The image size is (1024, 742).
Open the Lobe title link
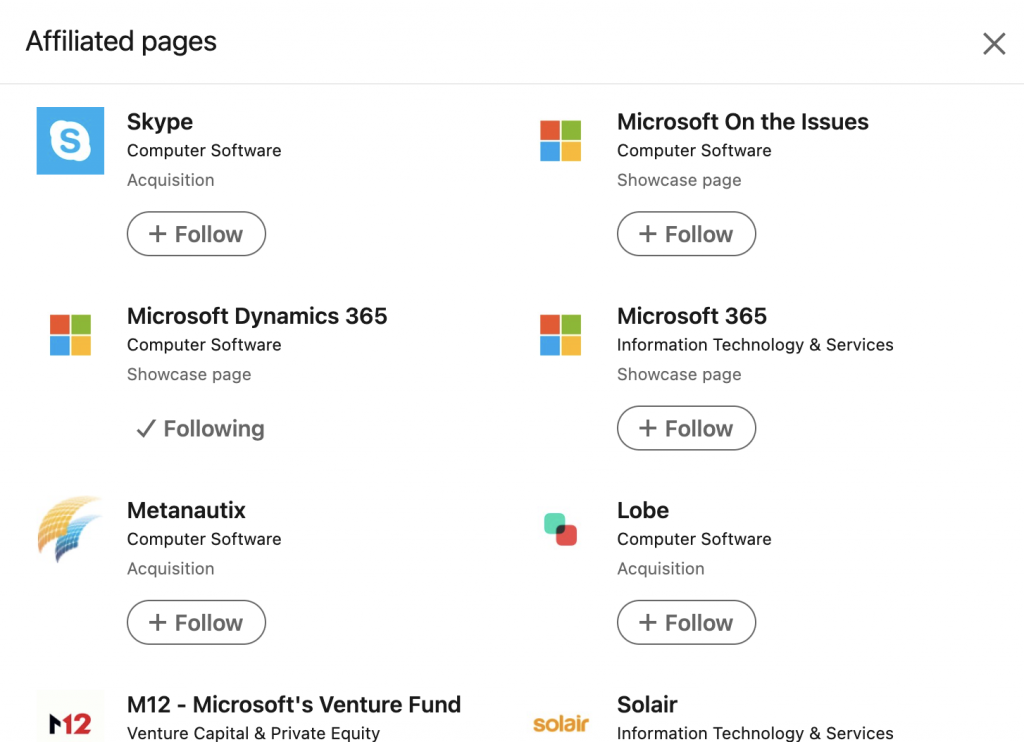tap(643, 510)
